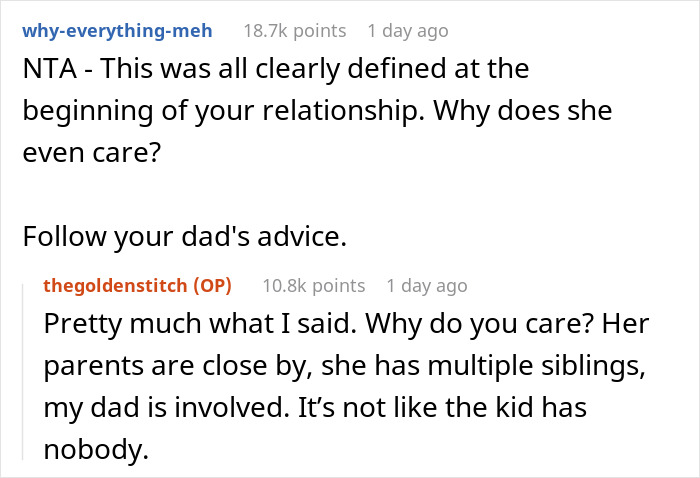The width and height of the screenshot is (700, 478).
Task: Open the OP reply's 1 day ago timestamp
Action: [427, 286]
